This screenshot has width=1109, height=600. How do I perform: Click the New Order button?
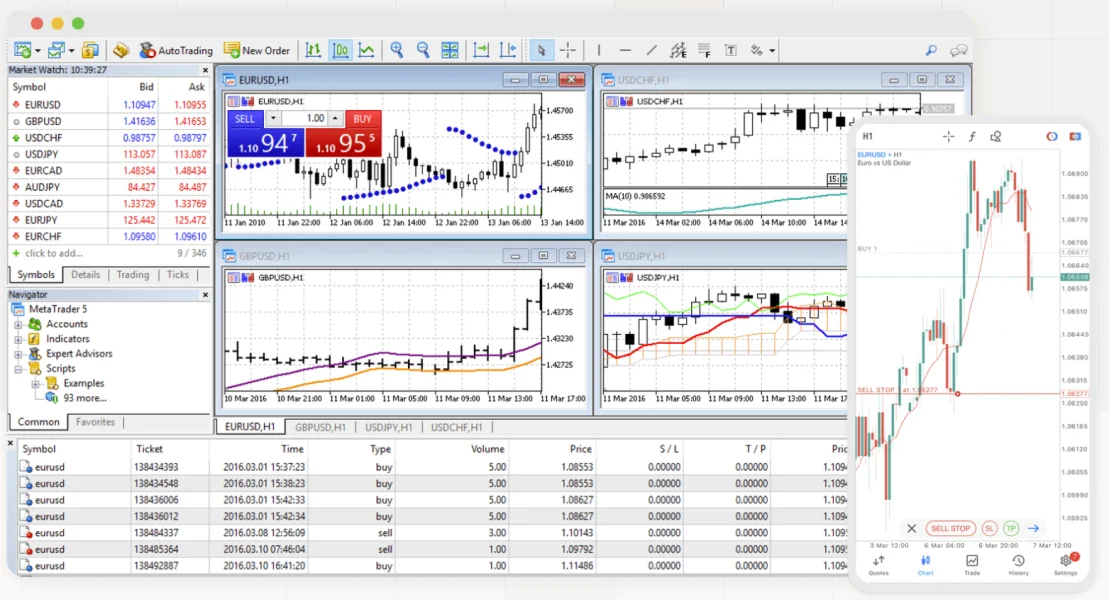point(256,50)
